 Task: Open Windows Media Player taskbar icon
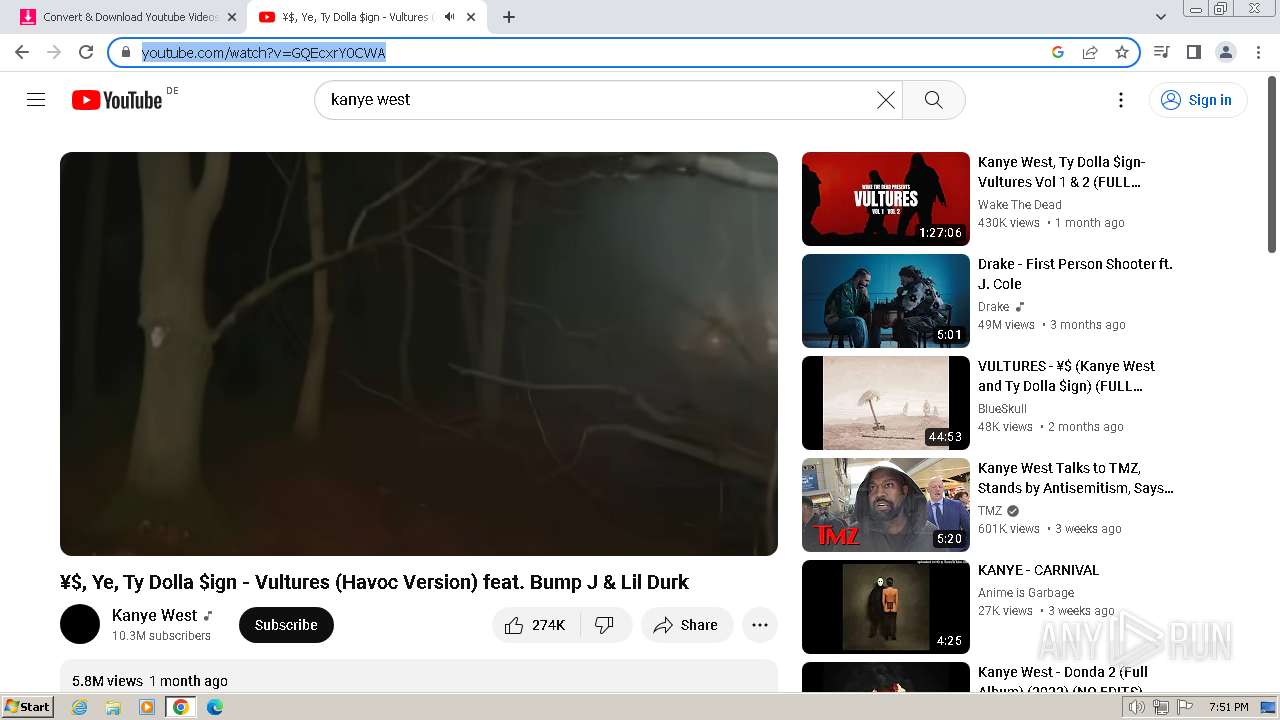[x=147, y=707]
